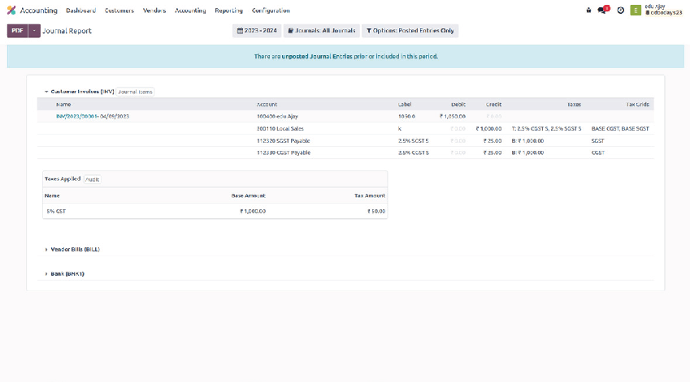Viewport: 690px width, 382px height.
Task: Click the Odoo Accounting app logo
Action: [11, 10]
